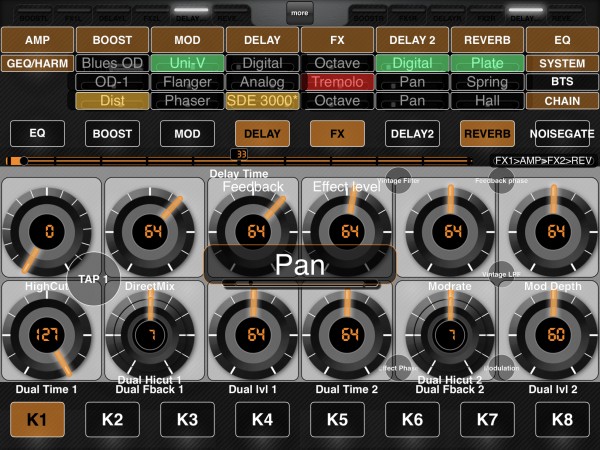Toggle EQ on/off in effect switch row
The width and height of the screenshot is (600, 450).
pos(37,133)
